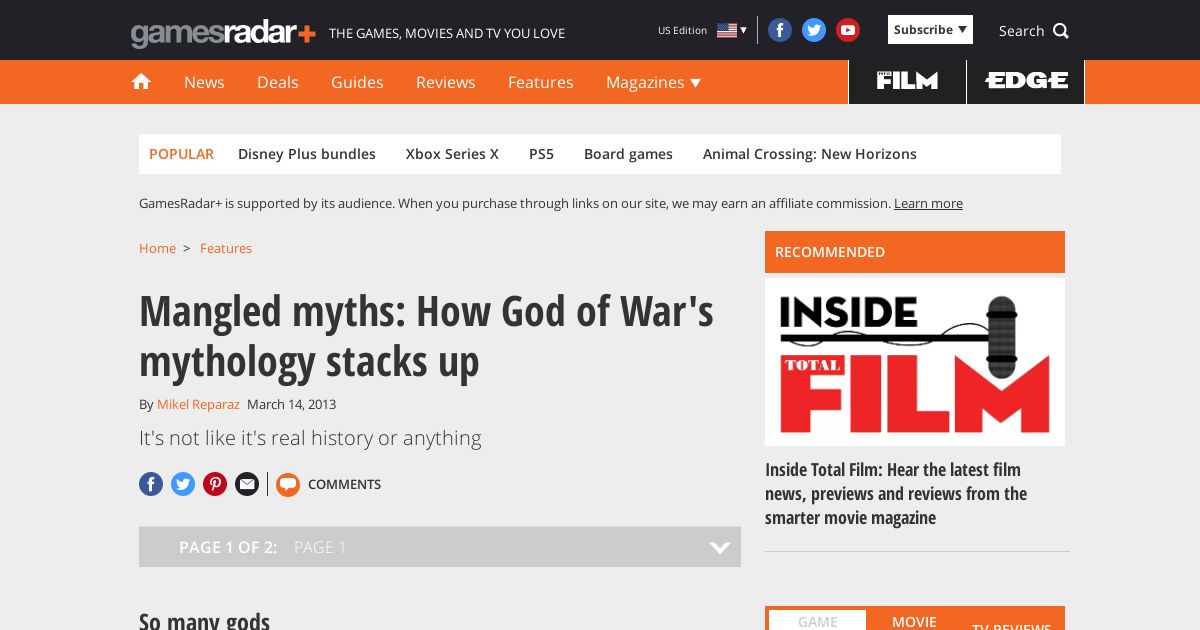Share article on Twitter

pyautogui.click(x=183, y=484)
